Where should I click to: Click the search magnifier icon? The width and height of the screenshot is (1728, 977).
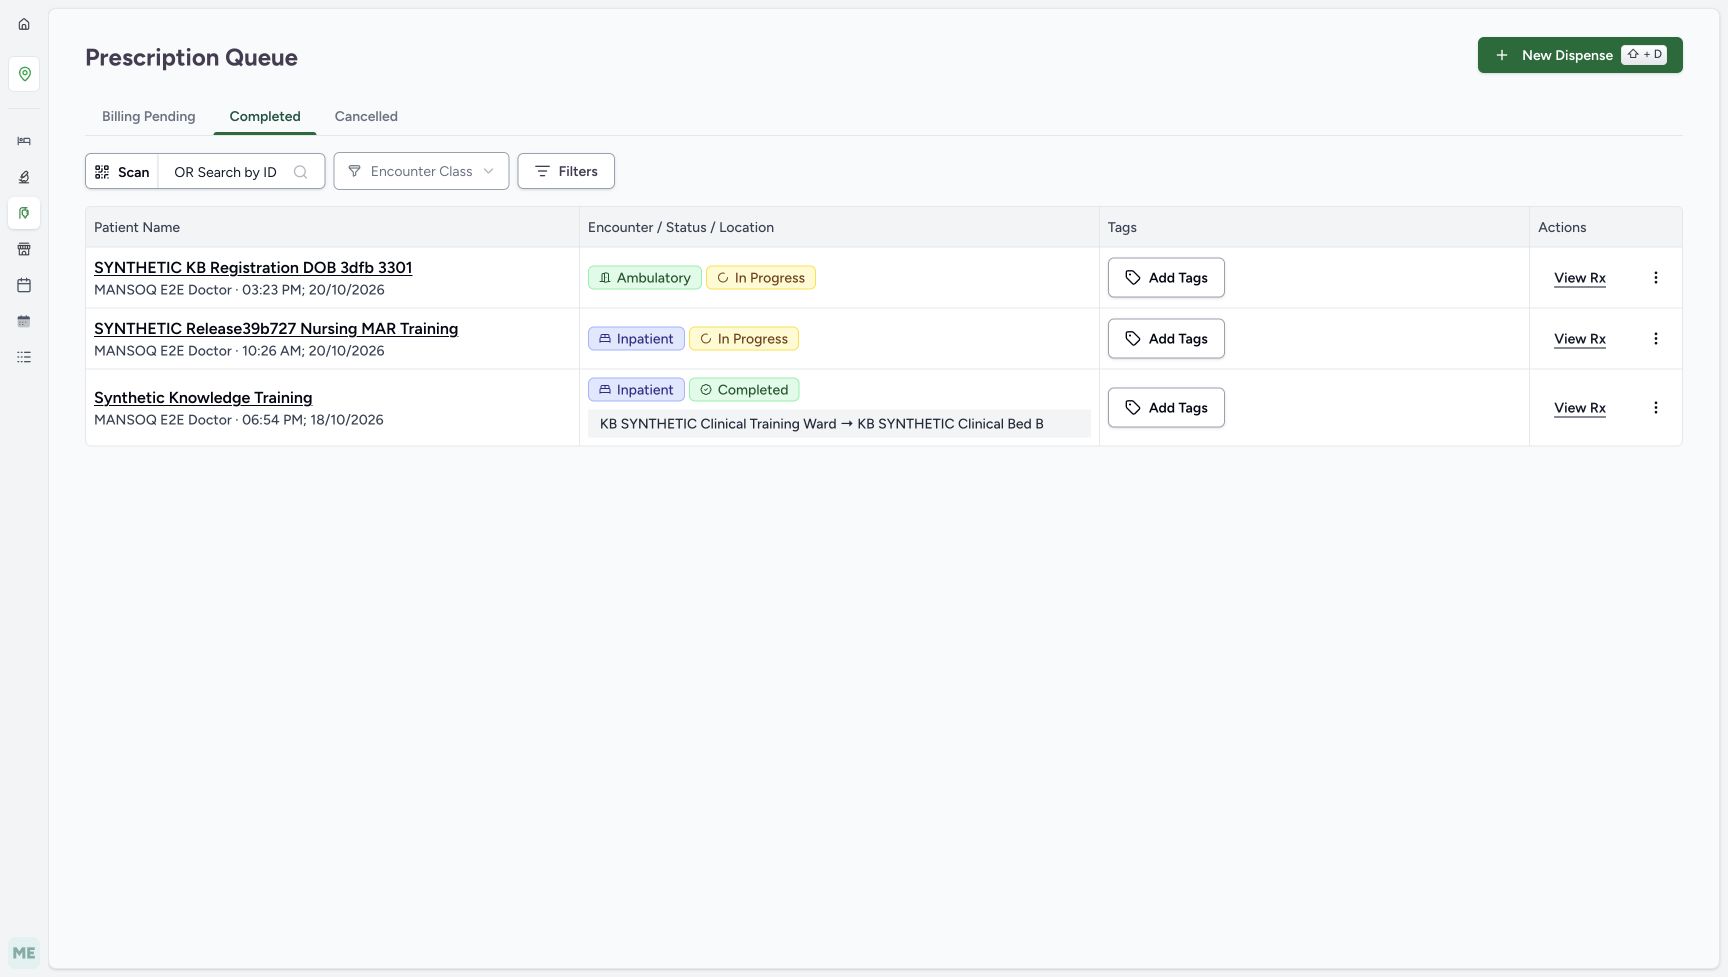[300, 172]
